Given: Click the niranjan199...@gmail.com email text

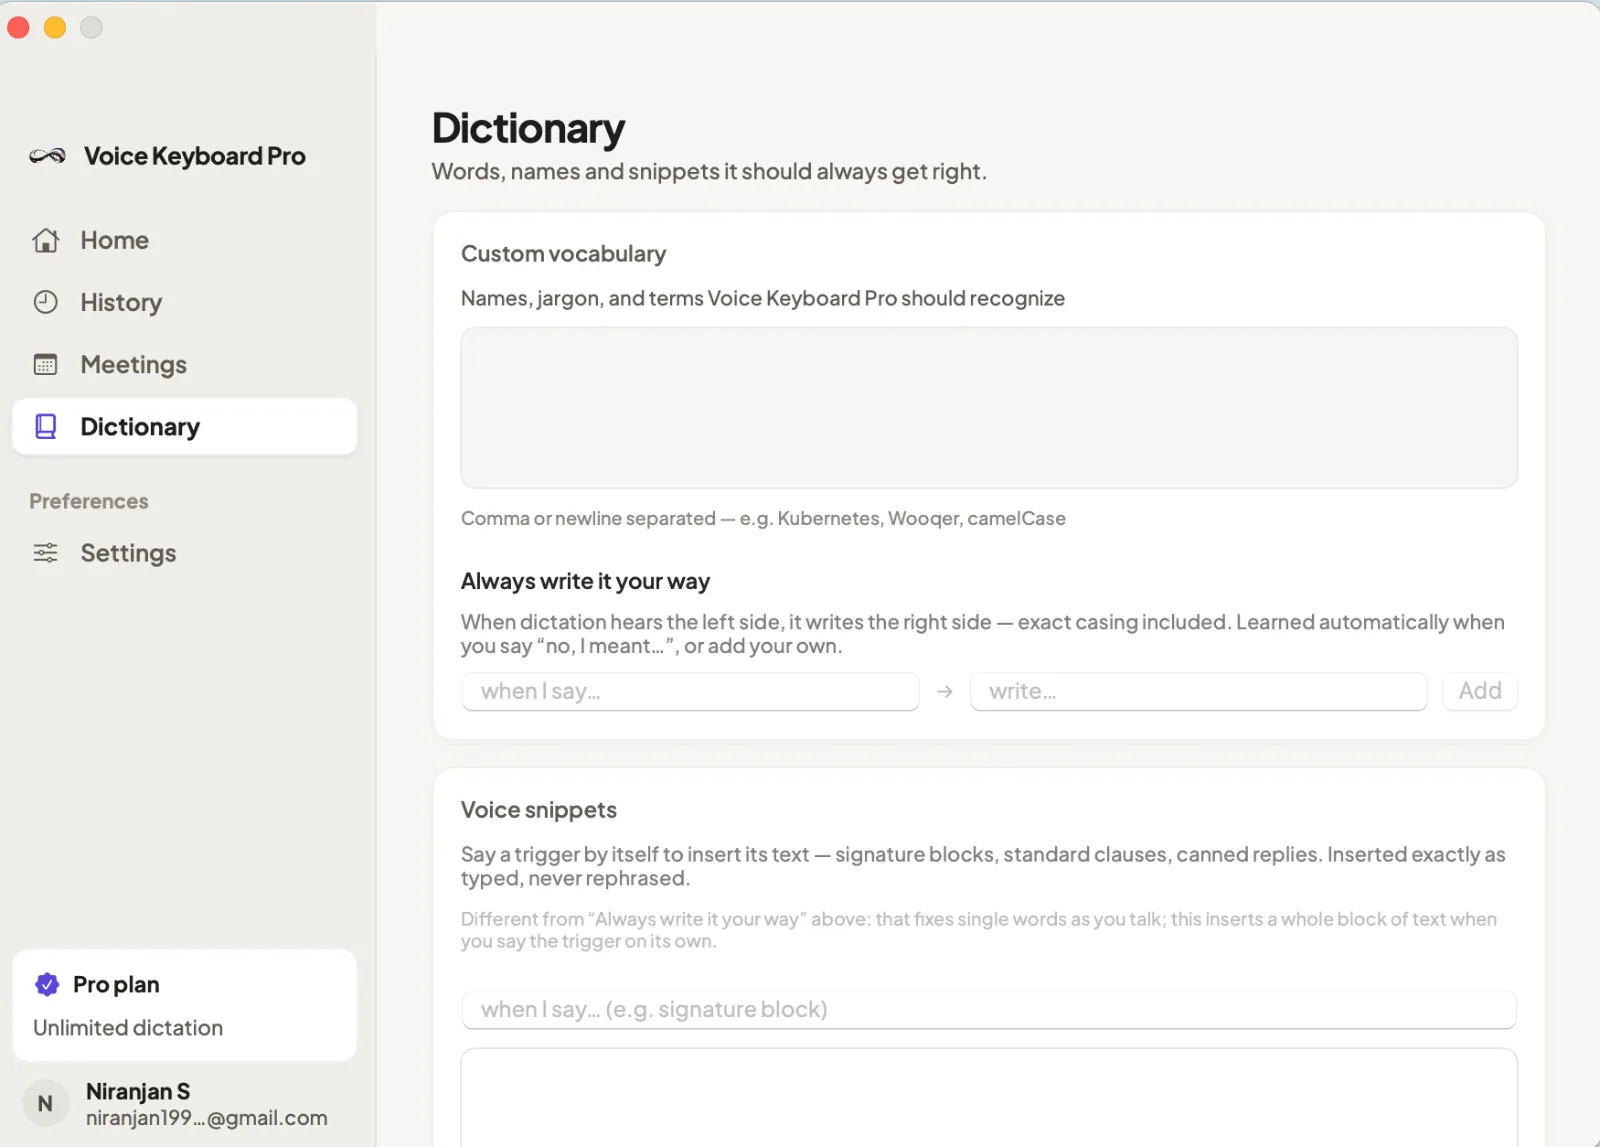Looking at the screenshot, I should click(207, 1118).
